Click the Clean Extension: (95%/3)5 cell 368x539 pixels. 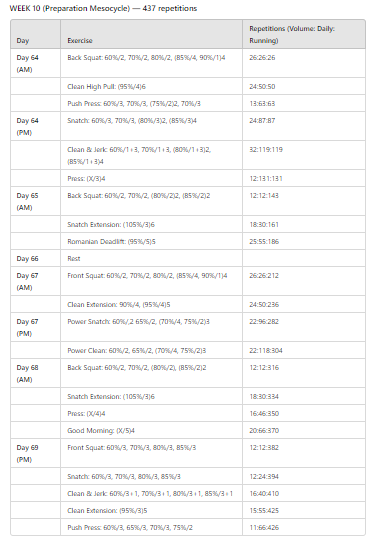point(152,510)
